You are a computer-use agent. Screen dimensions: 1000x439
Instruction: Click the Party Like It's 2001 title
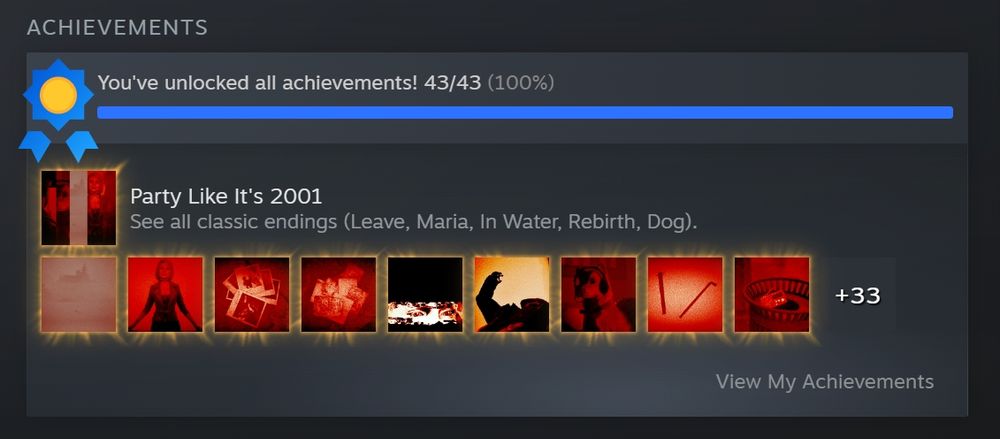226,197
